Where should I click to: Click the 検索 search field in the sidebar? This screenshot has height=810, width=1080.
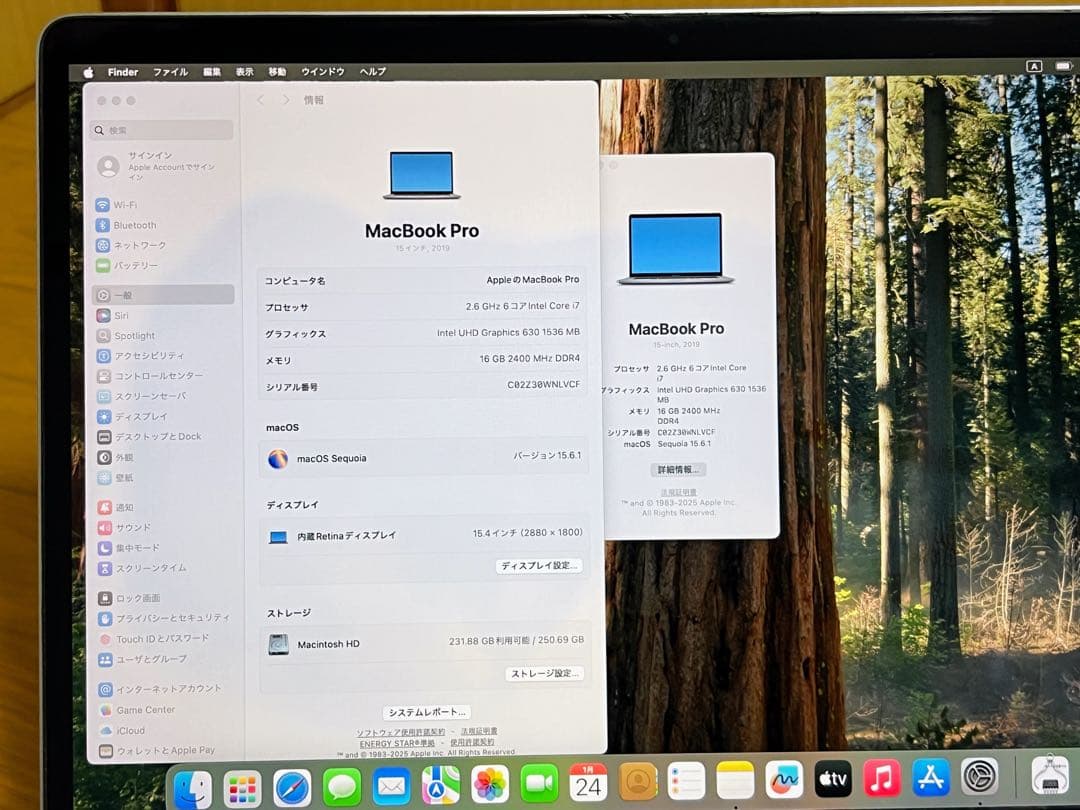click(x=160, y=130)
